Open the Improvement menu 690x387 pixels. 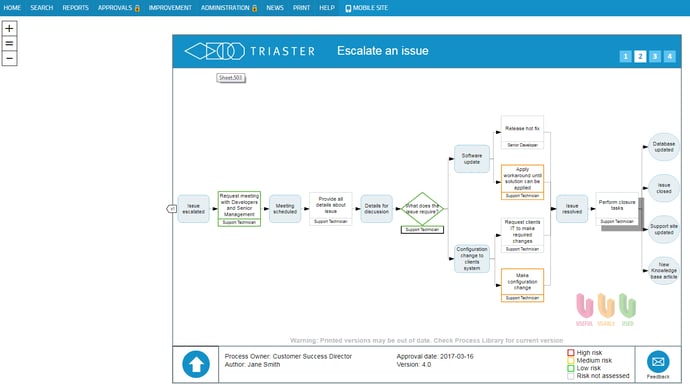tap(170, 8)
